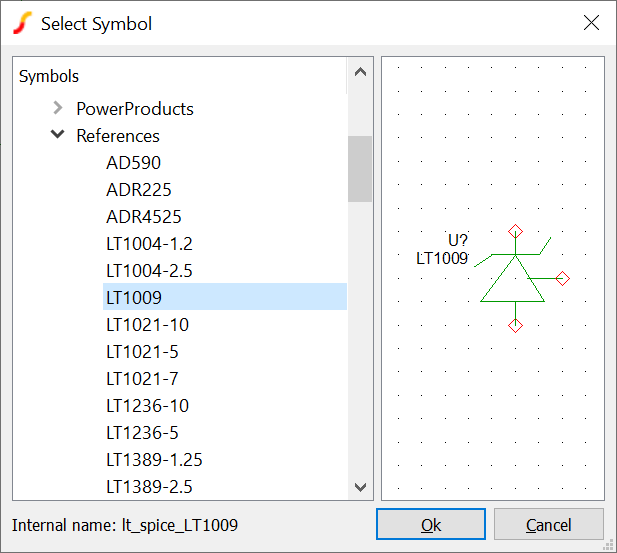Image resolution: width=617 pixels, height=553 pixels.
Task: Choose LT1389-1.25 symbol
Action: pos(154,459)
